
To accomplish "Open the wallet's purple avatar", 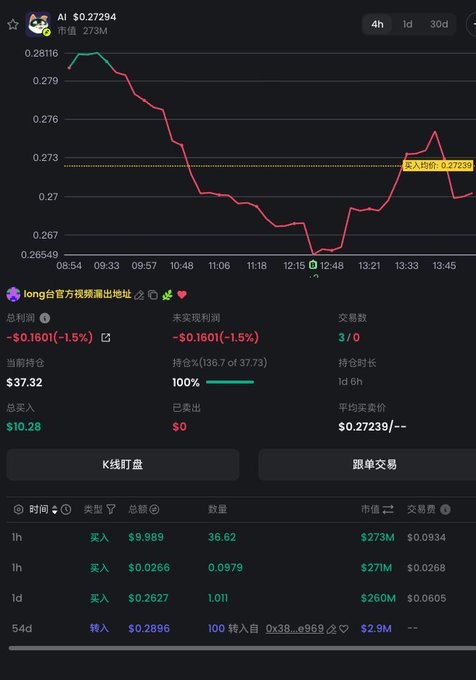I will click(13, 294).
